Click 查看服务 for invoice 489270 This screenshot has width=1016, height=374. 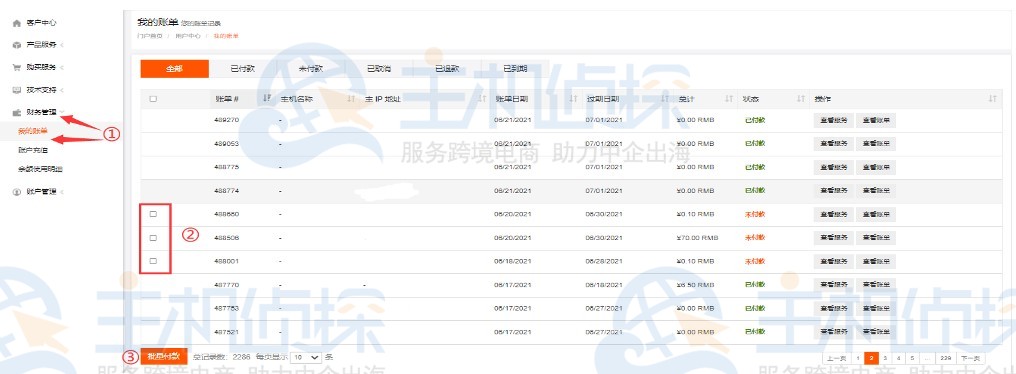(x=834, y=120)
